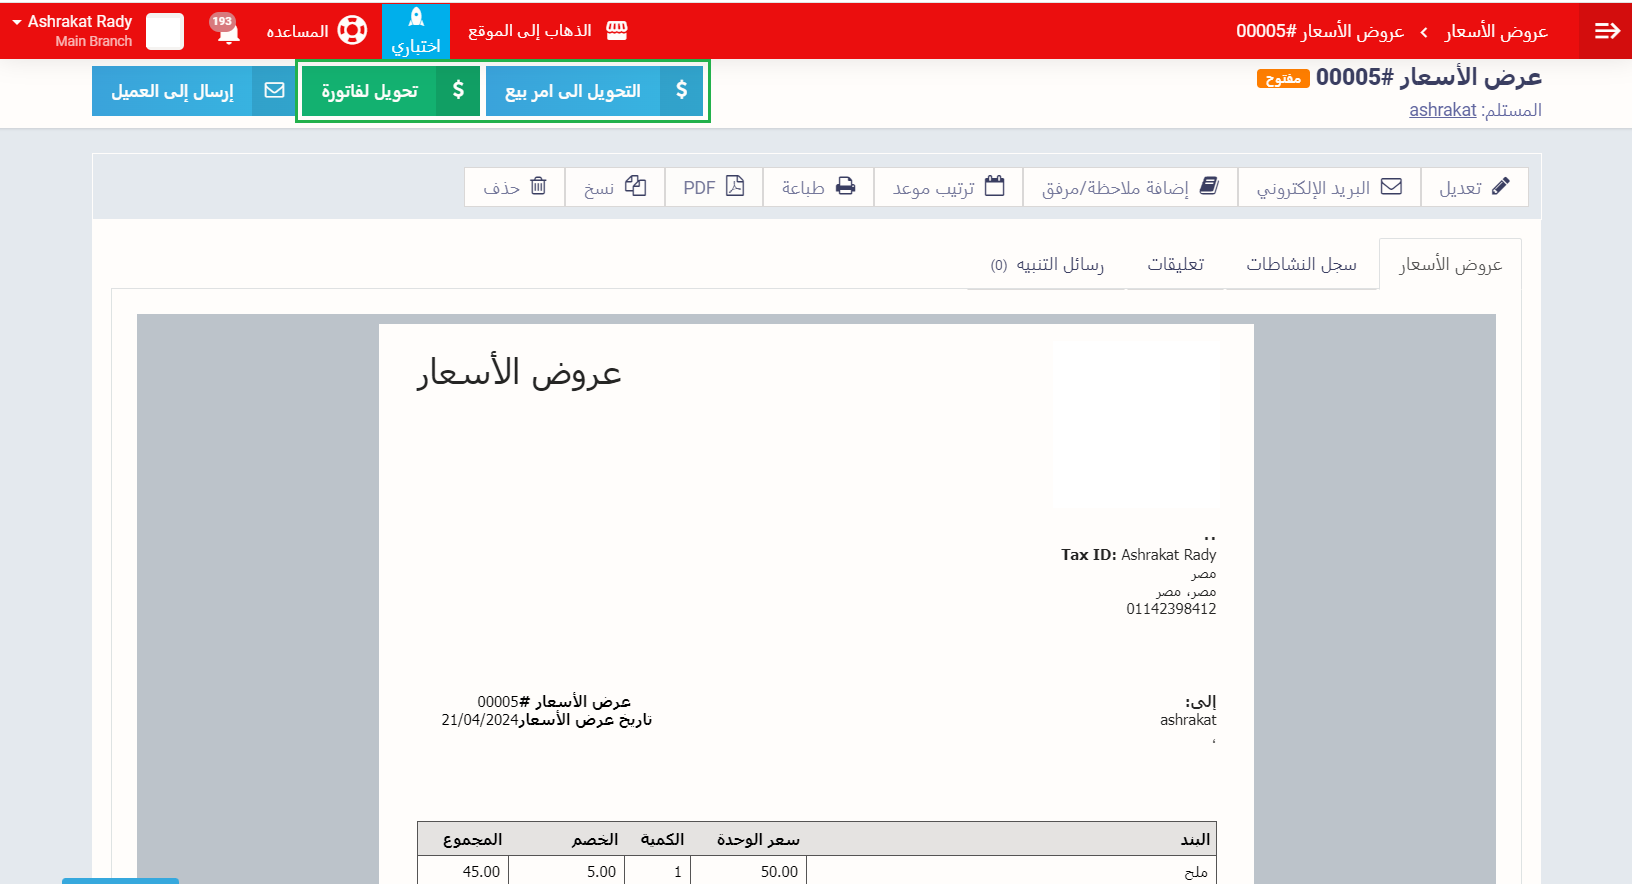This screenshot has width=1632, height=884.
Task: Click the trash Delete button (حذف)
Action: 515,187
